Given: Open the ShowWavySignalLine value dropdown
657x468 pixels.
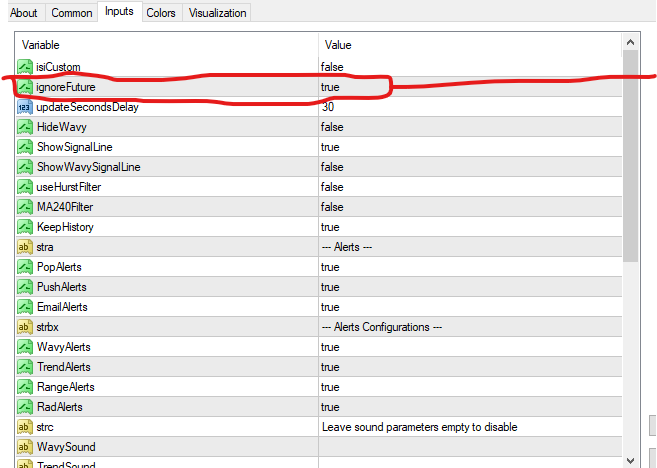Looking at the screenshot, I should (332, 167).
